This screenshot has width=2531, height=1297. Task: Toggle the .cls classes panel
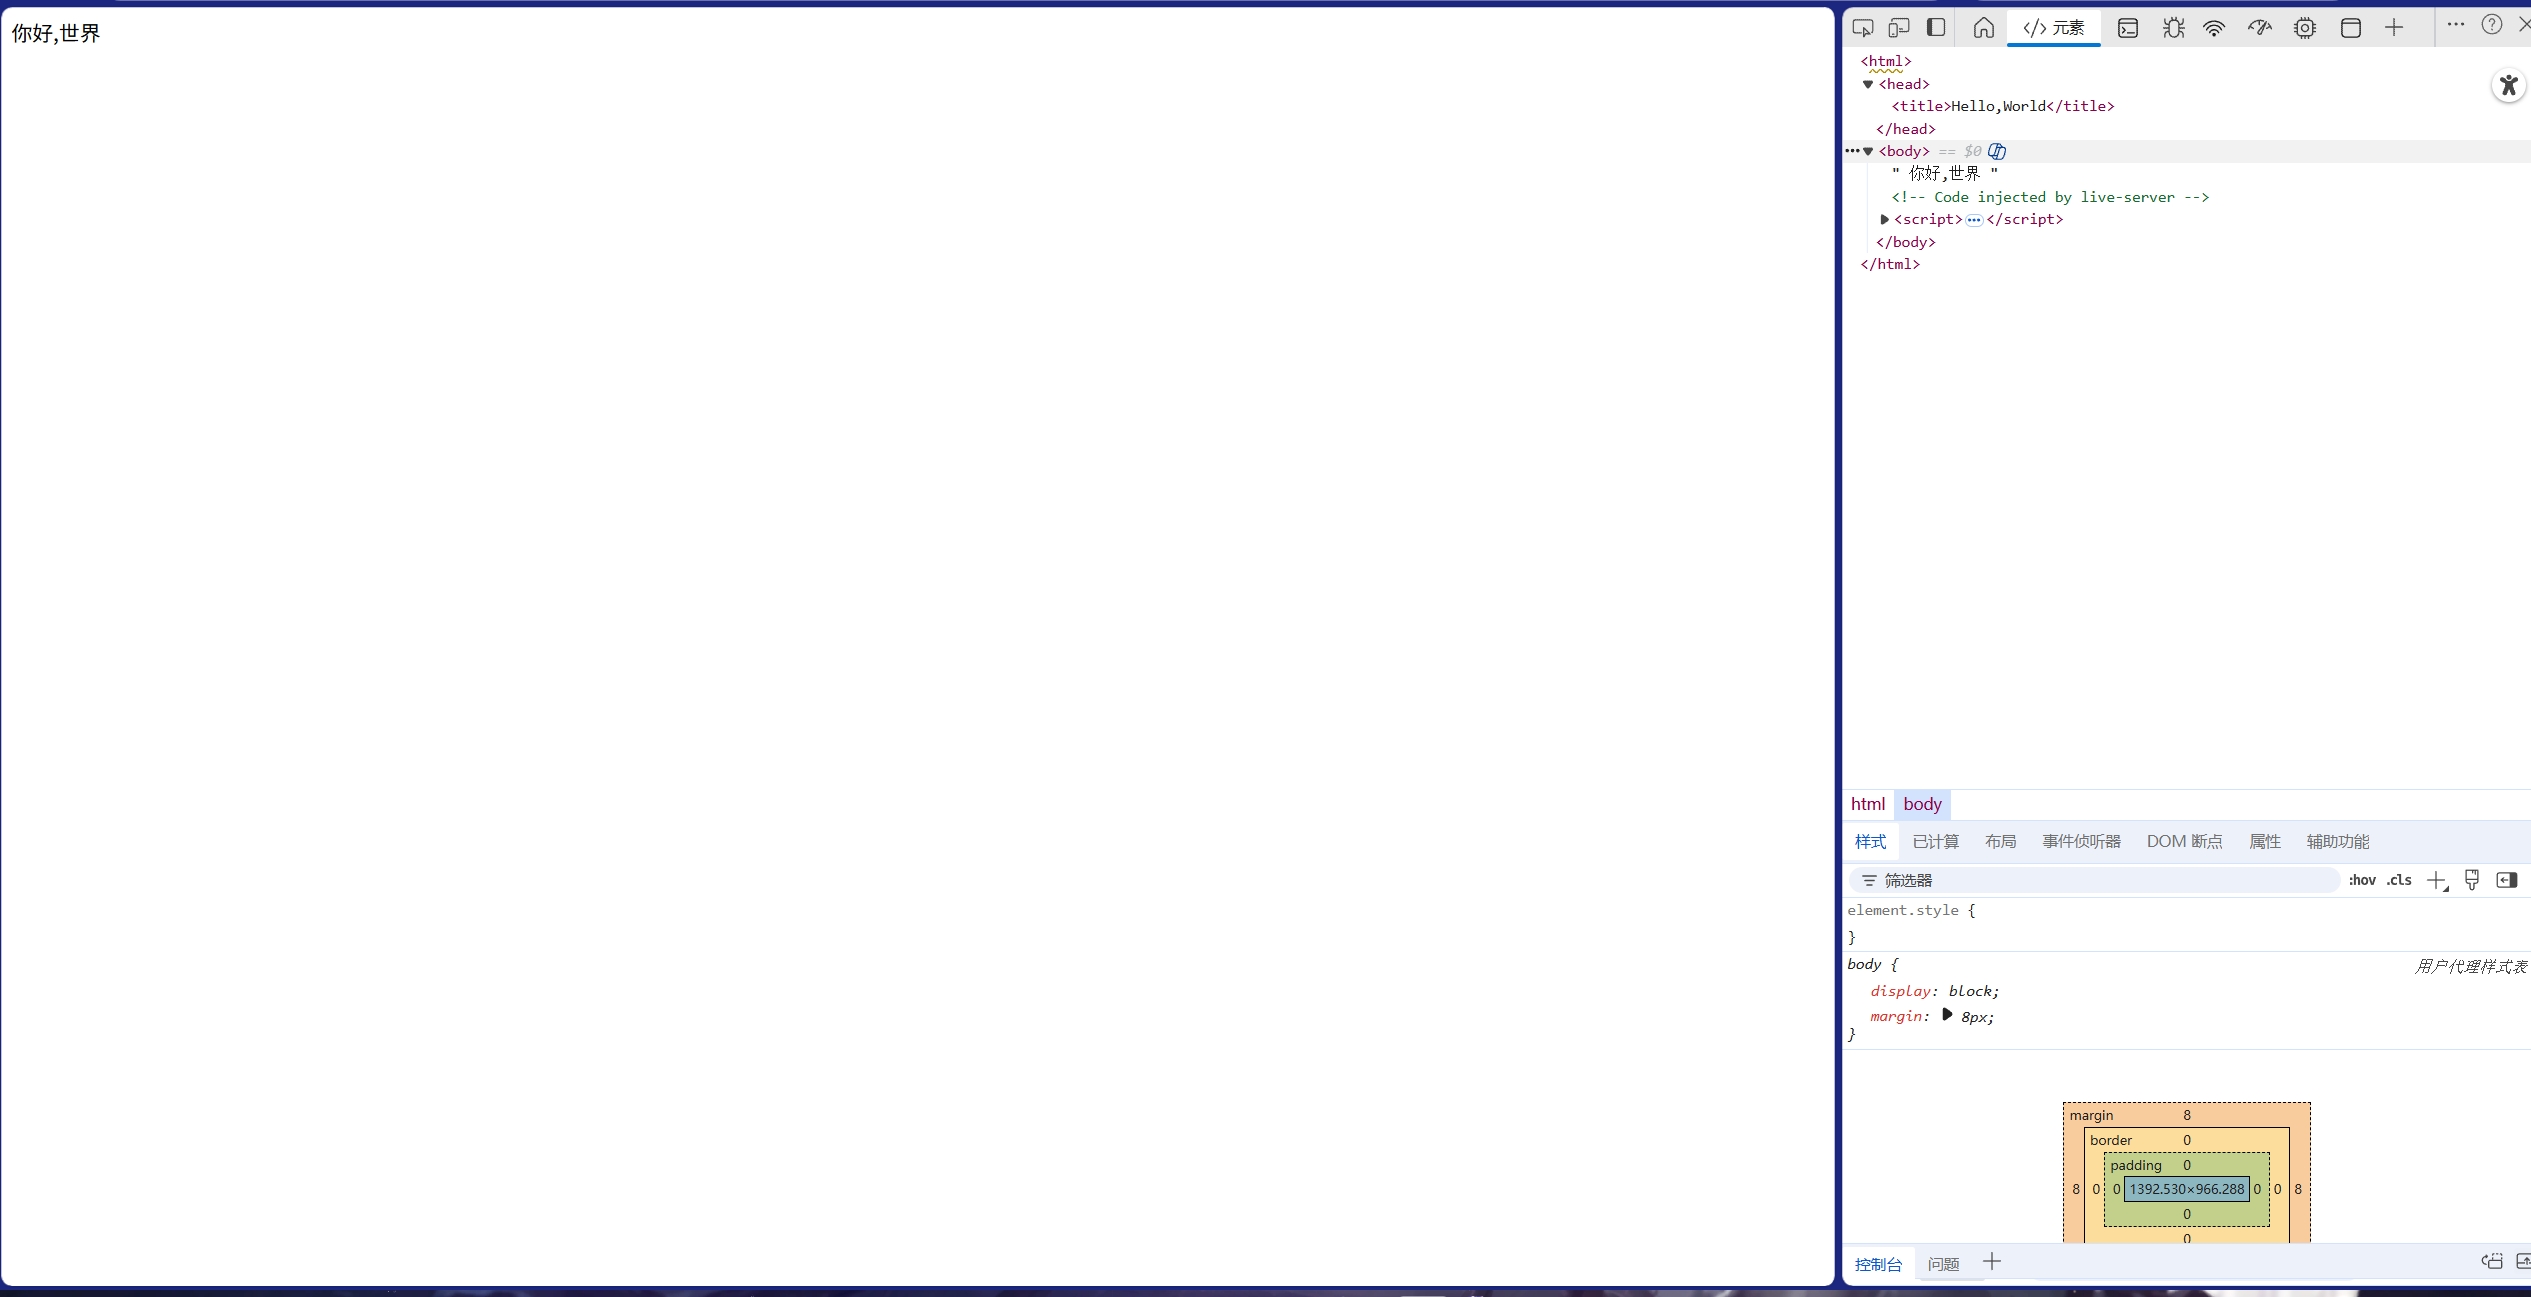pos(2399,880)
